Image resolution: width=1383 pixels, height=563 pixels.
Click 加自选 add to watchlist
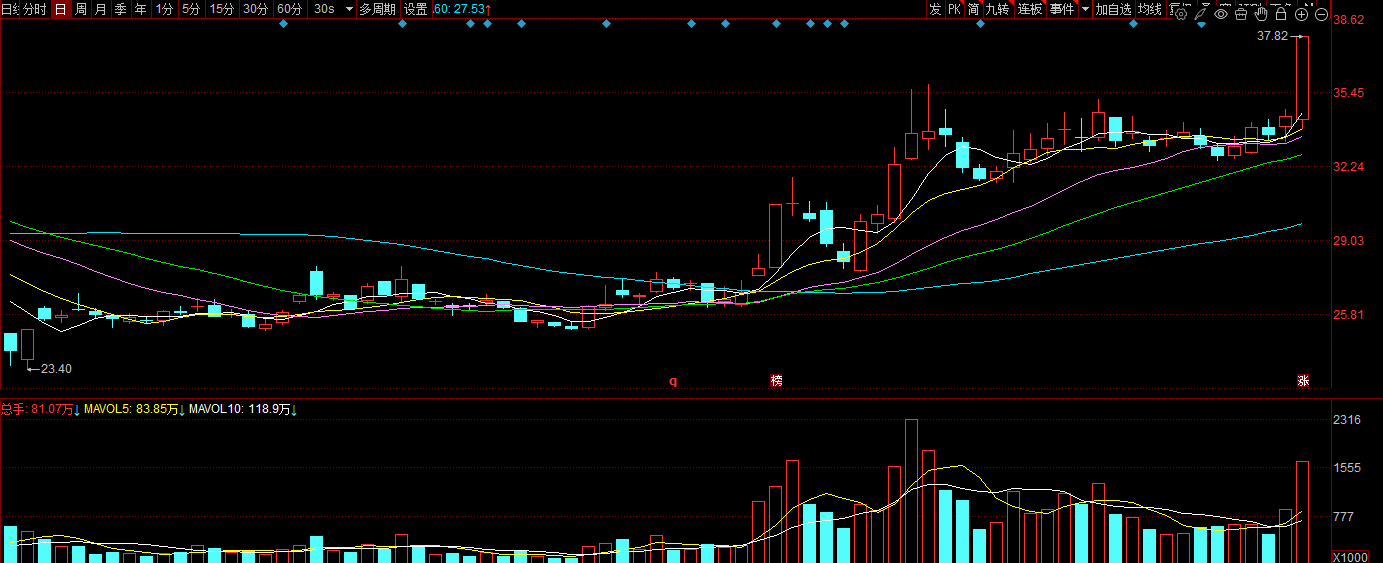coord(1113,9)
